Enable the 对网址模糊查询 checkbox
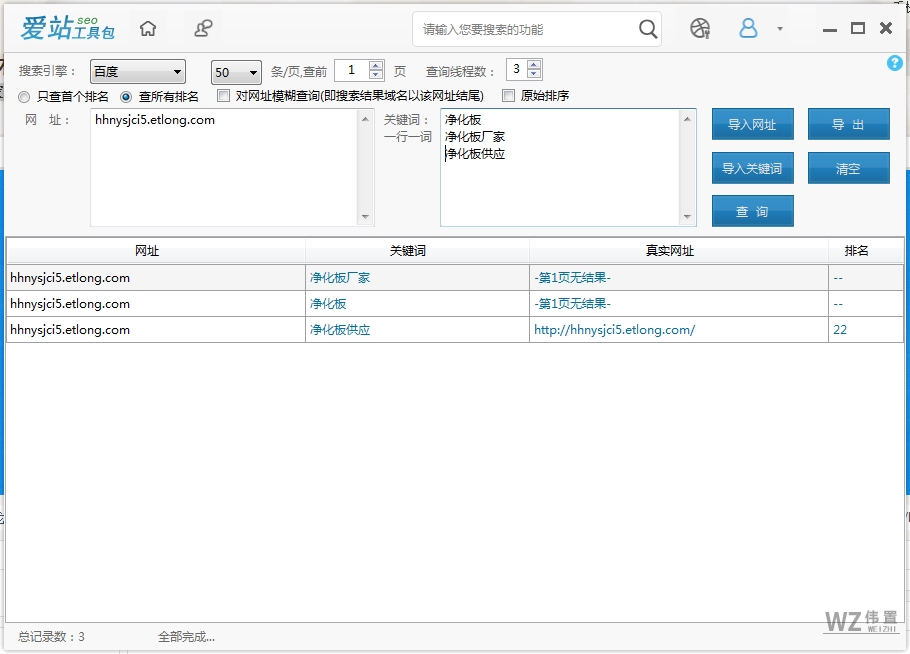Viewport: 910px width, 654px height. [223, 96]
